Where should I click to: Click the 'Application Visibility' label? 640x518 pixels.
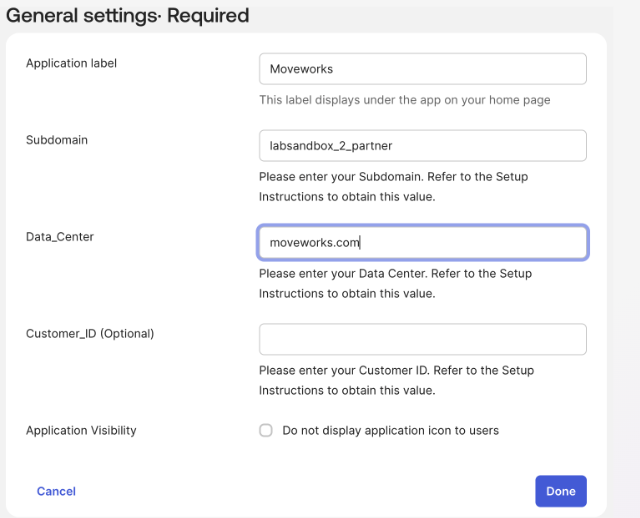81,431
